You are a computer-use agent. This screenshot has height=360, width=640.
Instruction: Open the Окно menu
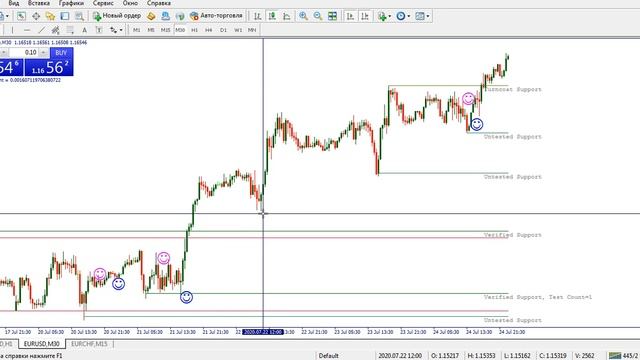click(130, 3)
